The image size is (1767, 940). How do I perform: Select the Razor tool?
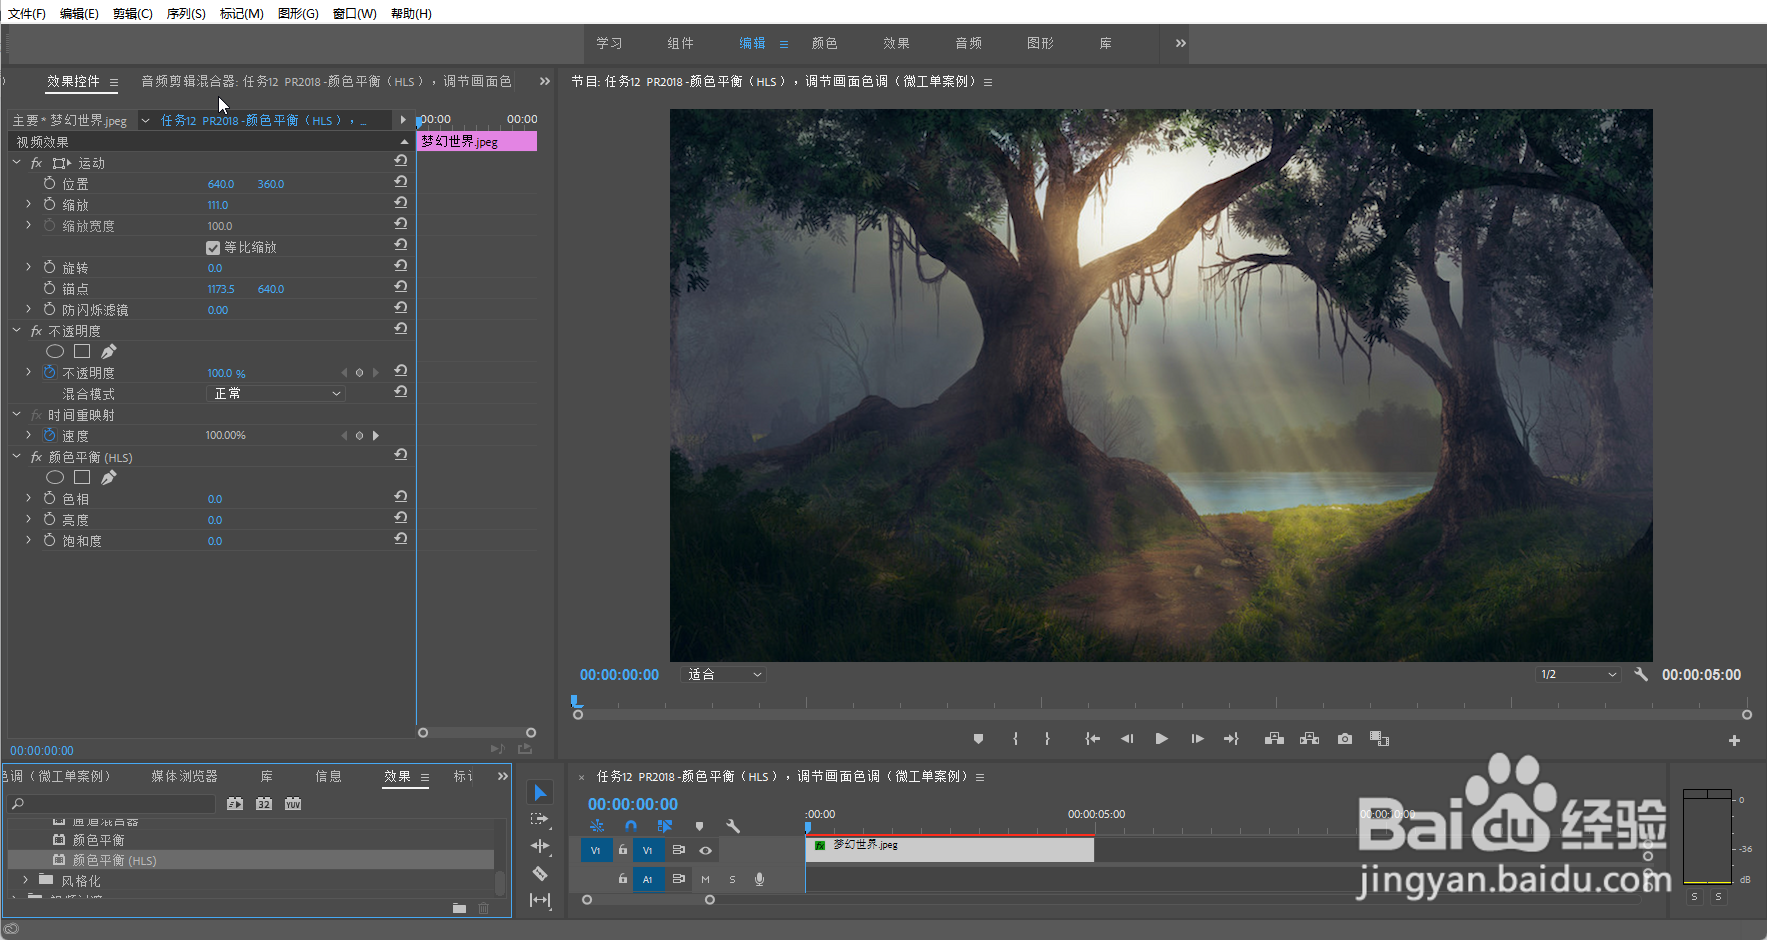point(540,873)
